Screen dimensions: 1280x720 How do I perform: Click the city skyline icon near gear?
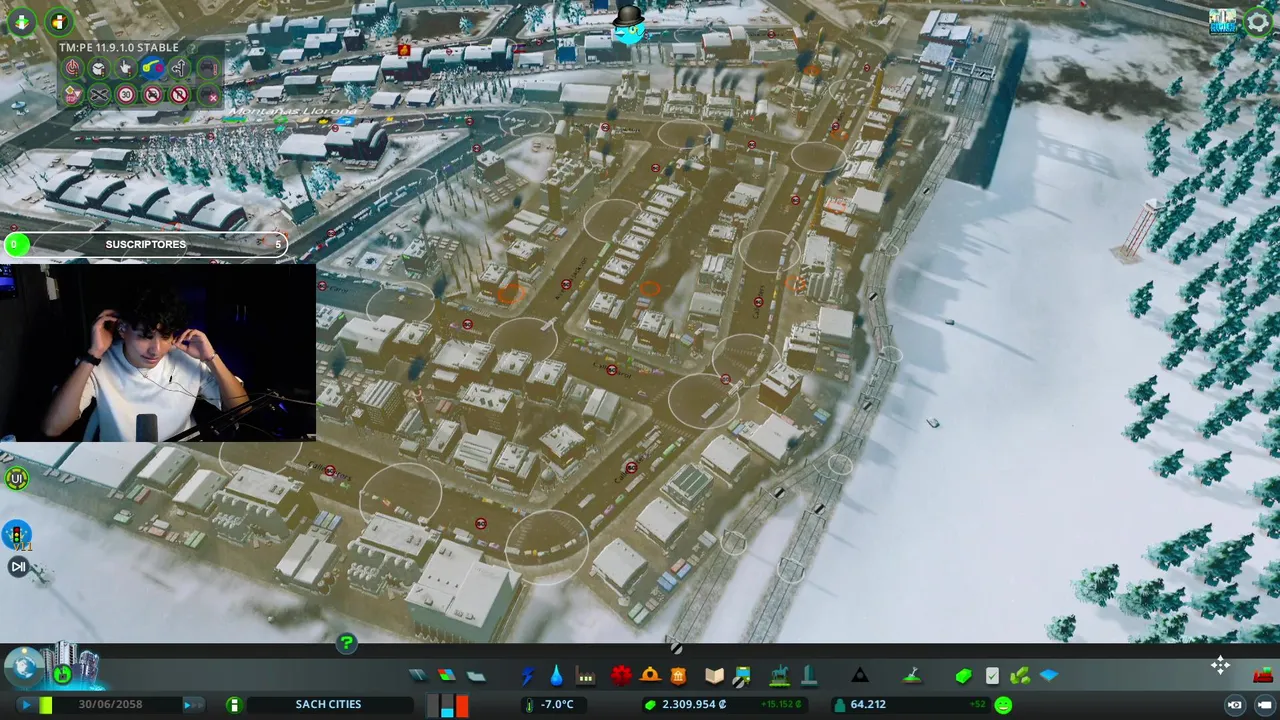1222,22
